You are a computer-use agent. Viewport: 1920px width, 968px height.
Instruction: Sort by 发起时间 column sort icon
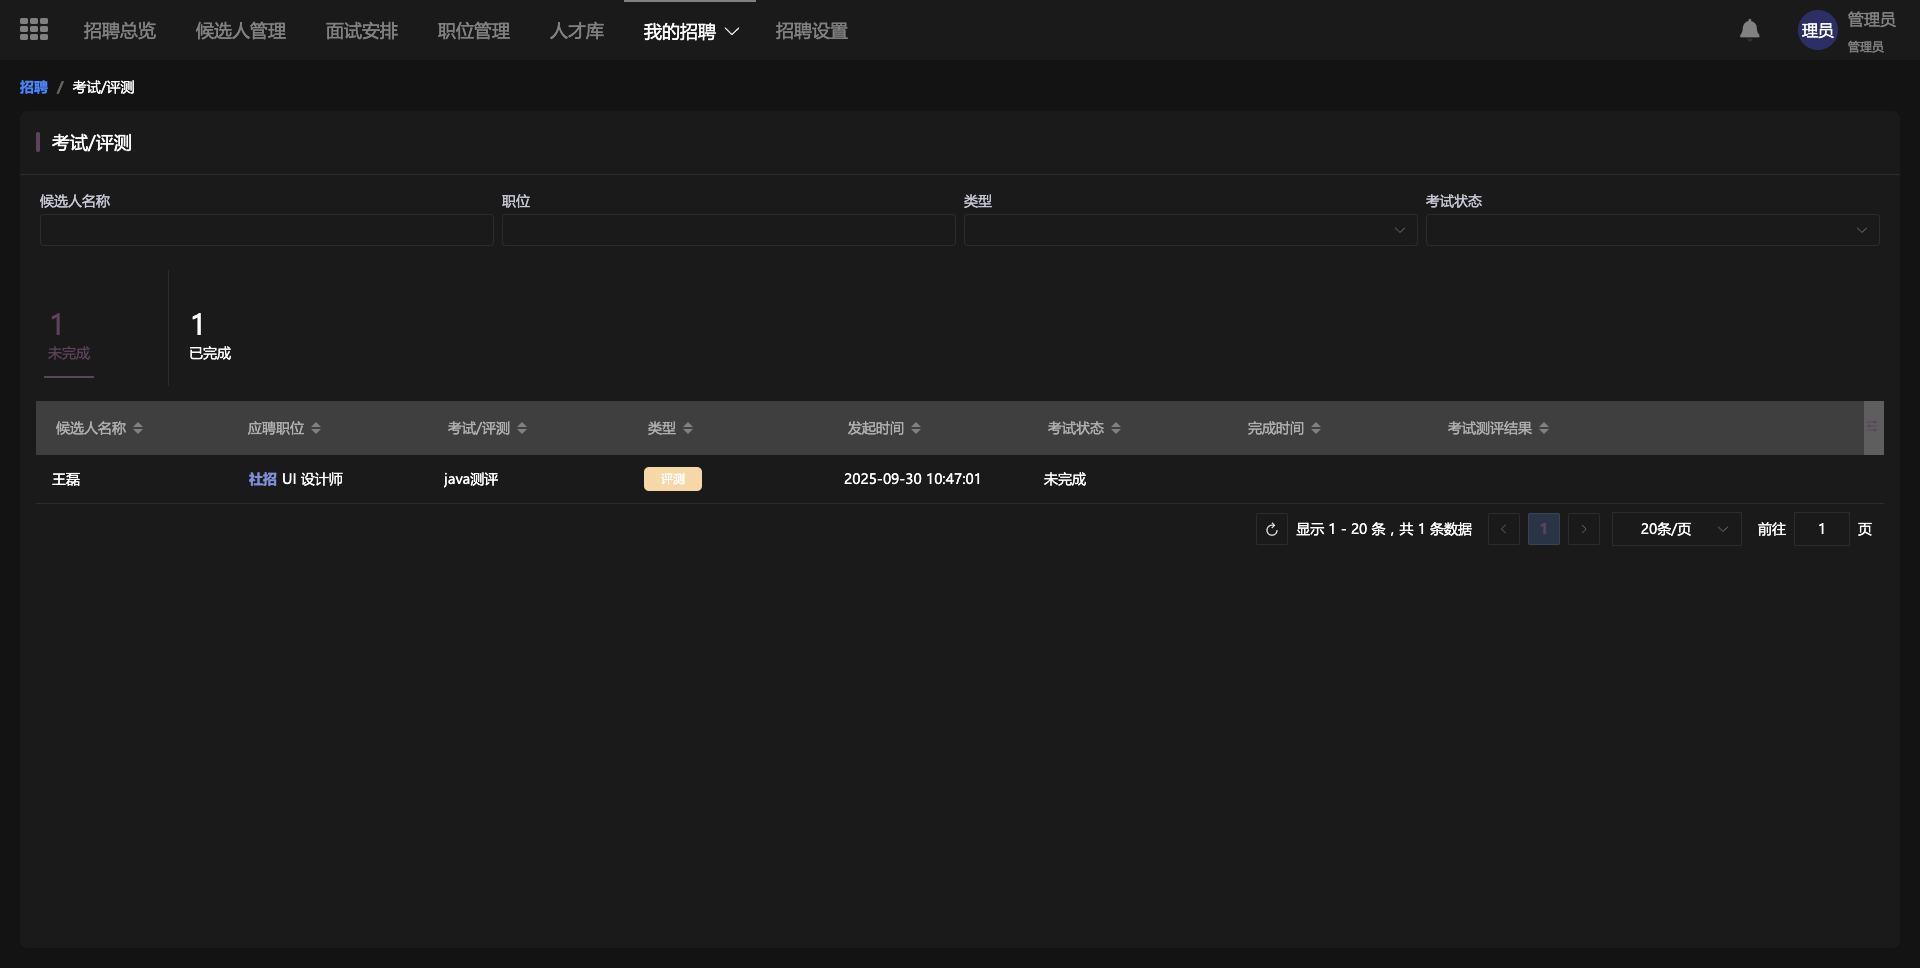[x=916, y=428]
